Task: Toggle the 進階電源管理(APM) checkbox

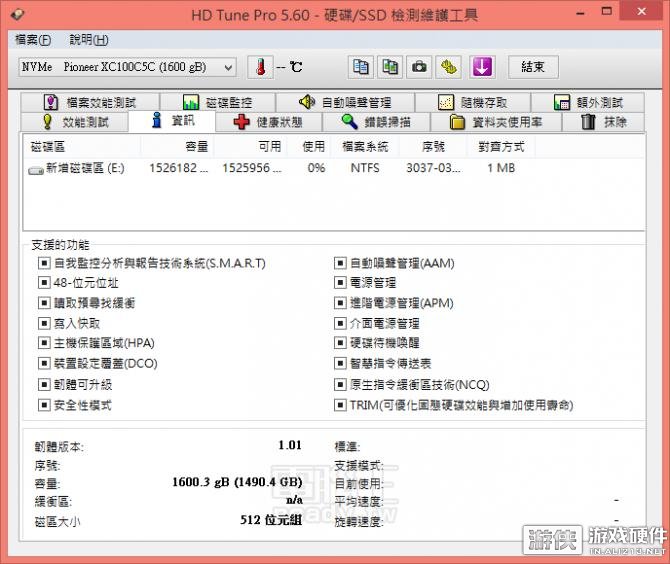Action: pos(340,303)
